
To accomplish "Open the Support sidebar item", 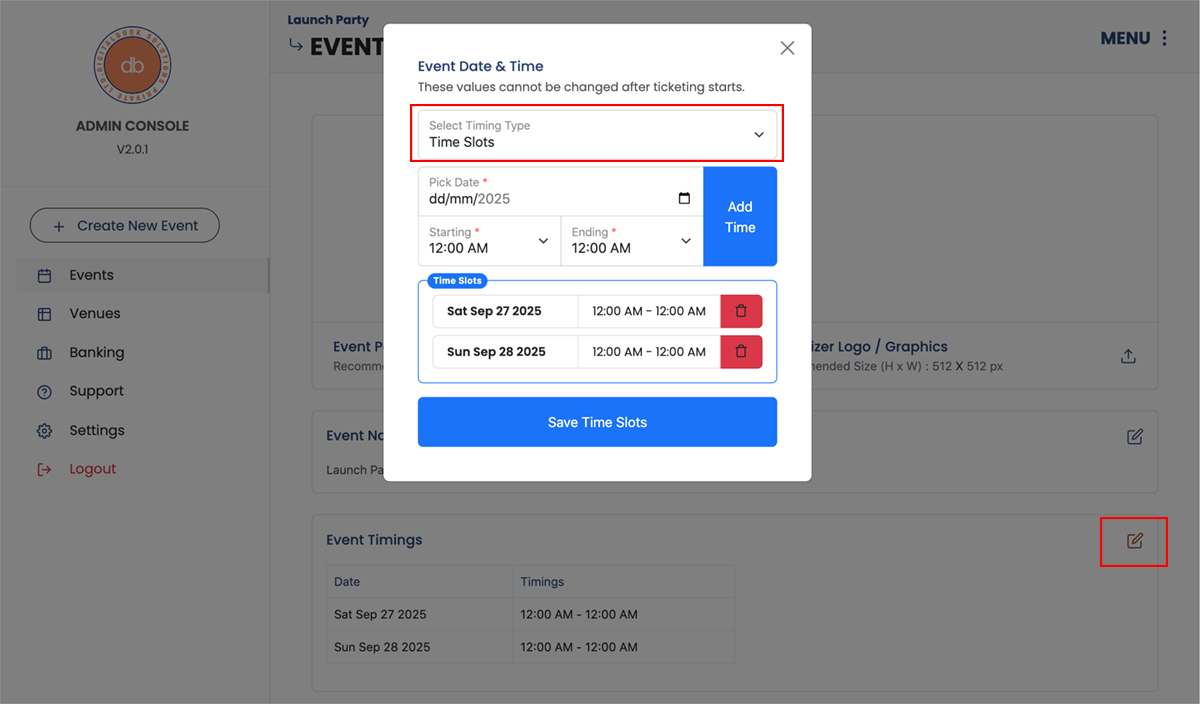I will pyautogui.click(x=96, y=392).
